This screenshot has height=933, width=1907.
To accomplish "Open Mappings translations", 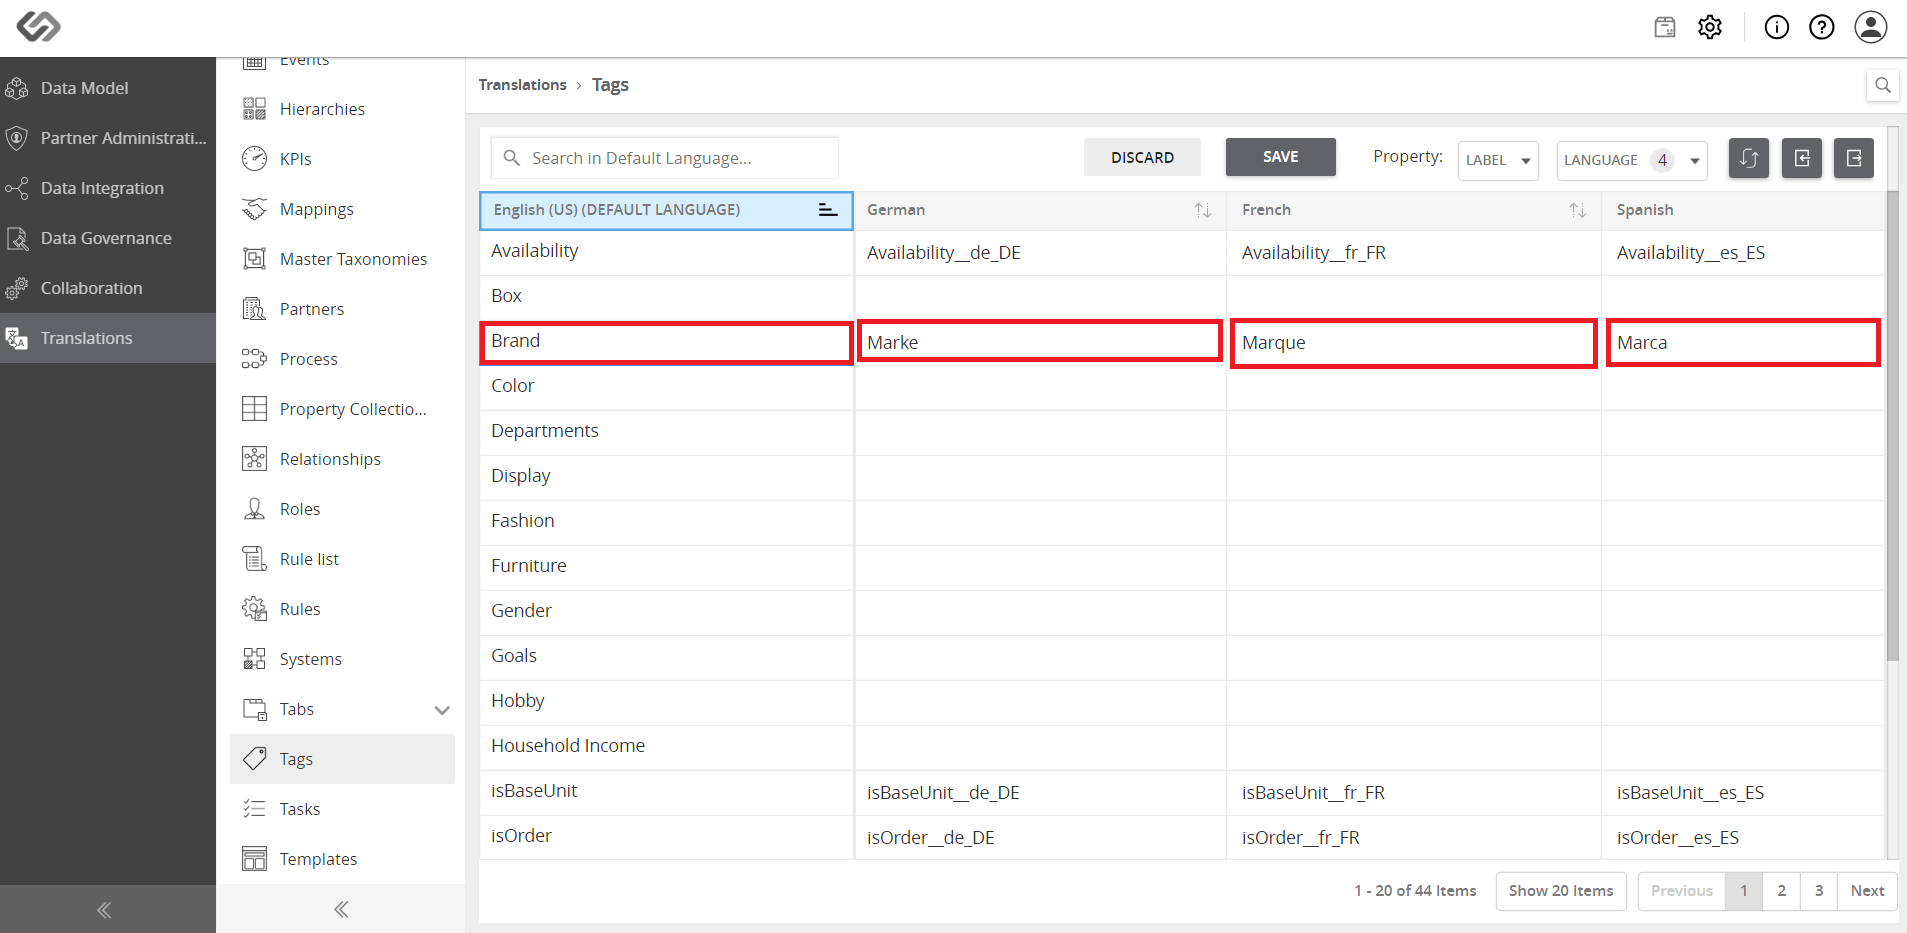I will pyautogui.click(x=342, y=209).
